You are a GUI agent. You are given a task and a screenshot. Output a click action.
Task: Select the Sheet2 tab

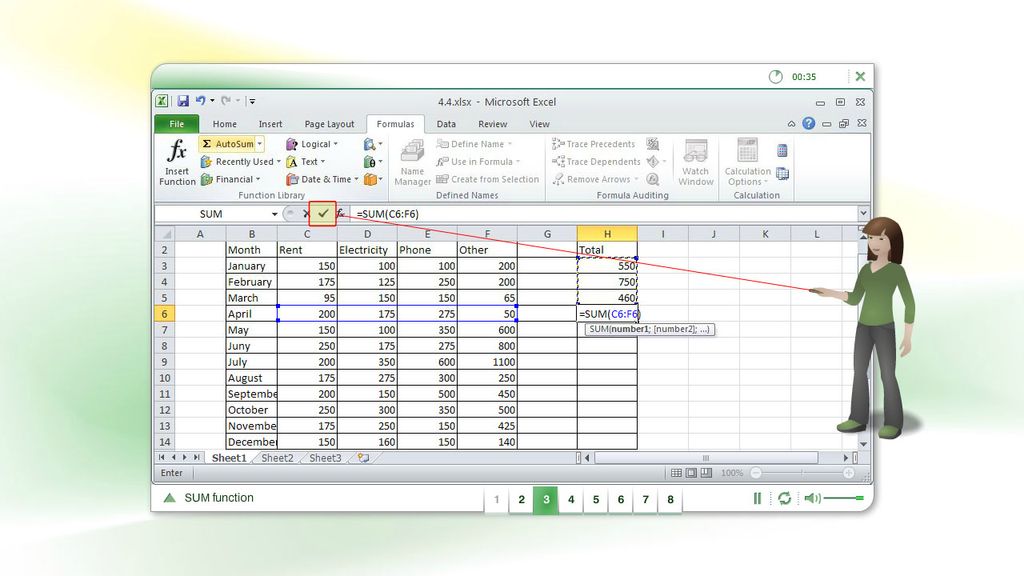pyautogui.click(x=277, y=458)
